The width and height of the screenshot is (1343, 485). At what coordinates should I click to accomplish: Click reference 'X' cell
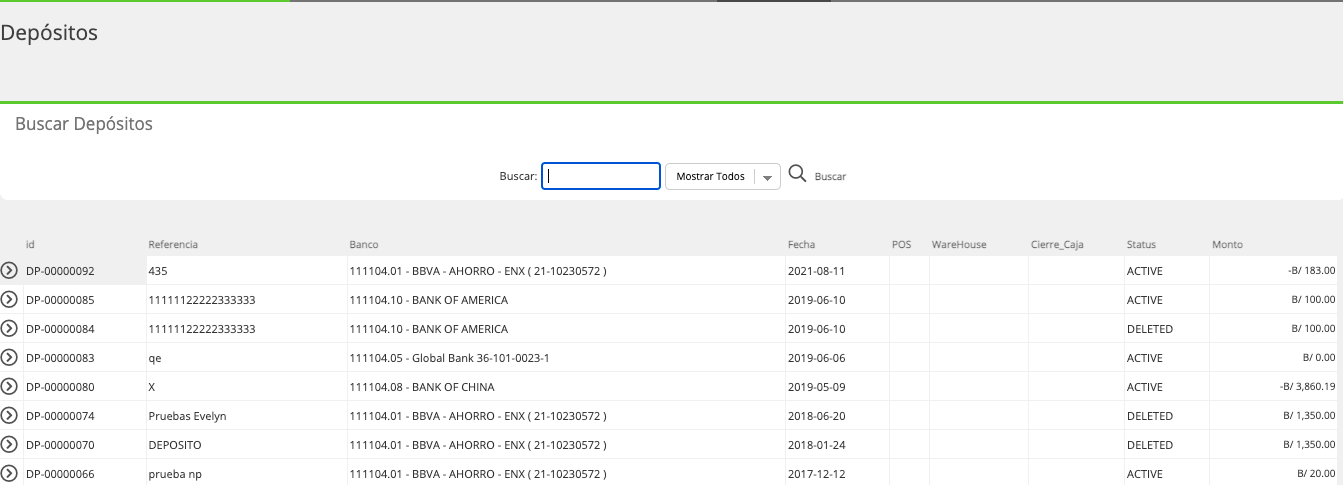[246, 387]
